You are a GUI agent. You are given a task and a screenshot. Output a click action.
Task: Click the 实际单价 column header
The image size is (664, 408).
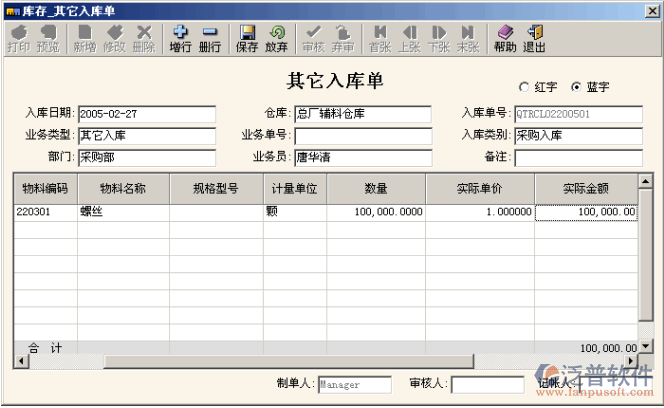click(480, 187)
